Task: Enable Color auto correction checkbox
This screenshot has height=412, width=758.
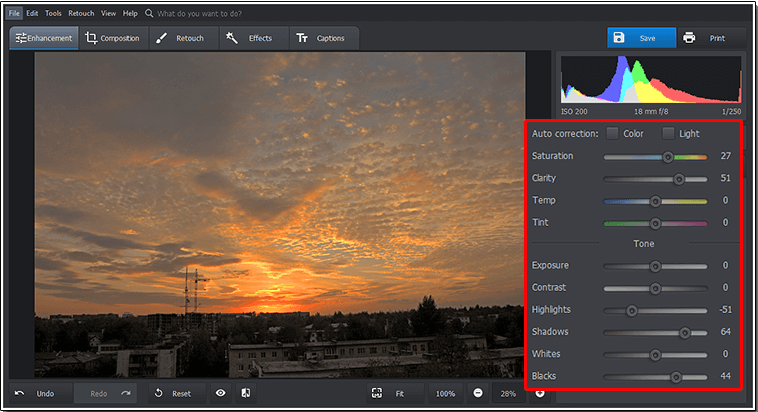Action: (x=612, y=133)
